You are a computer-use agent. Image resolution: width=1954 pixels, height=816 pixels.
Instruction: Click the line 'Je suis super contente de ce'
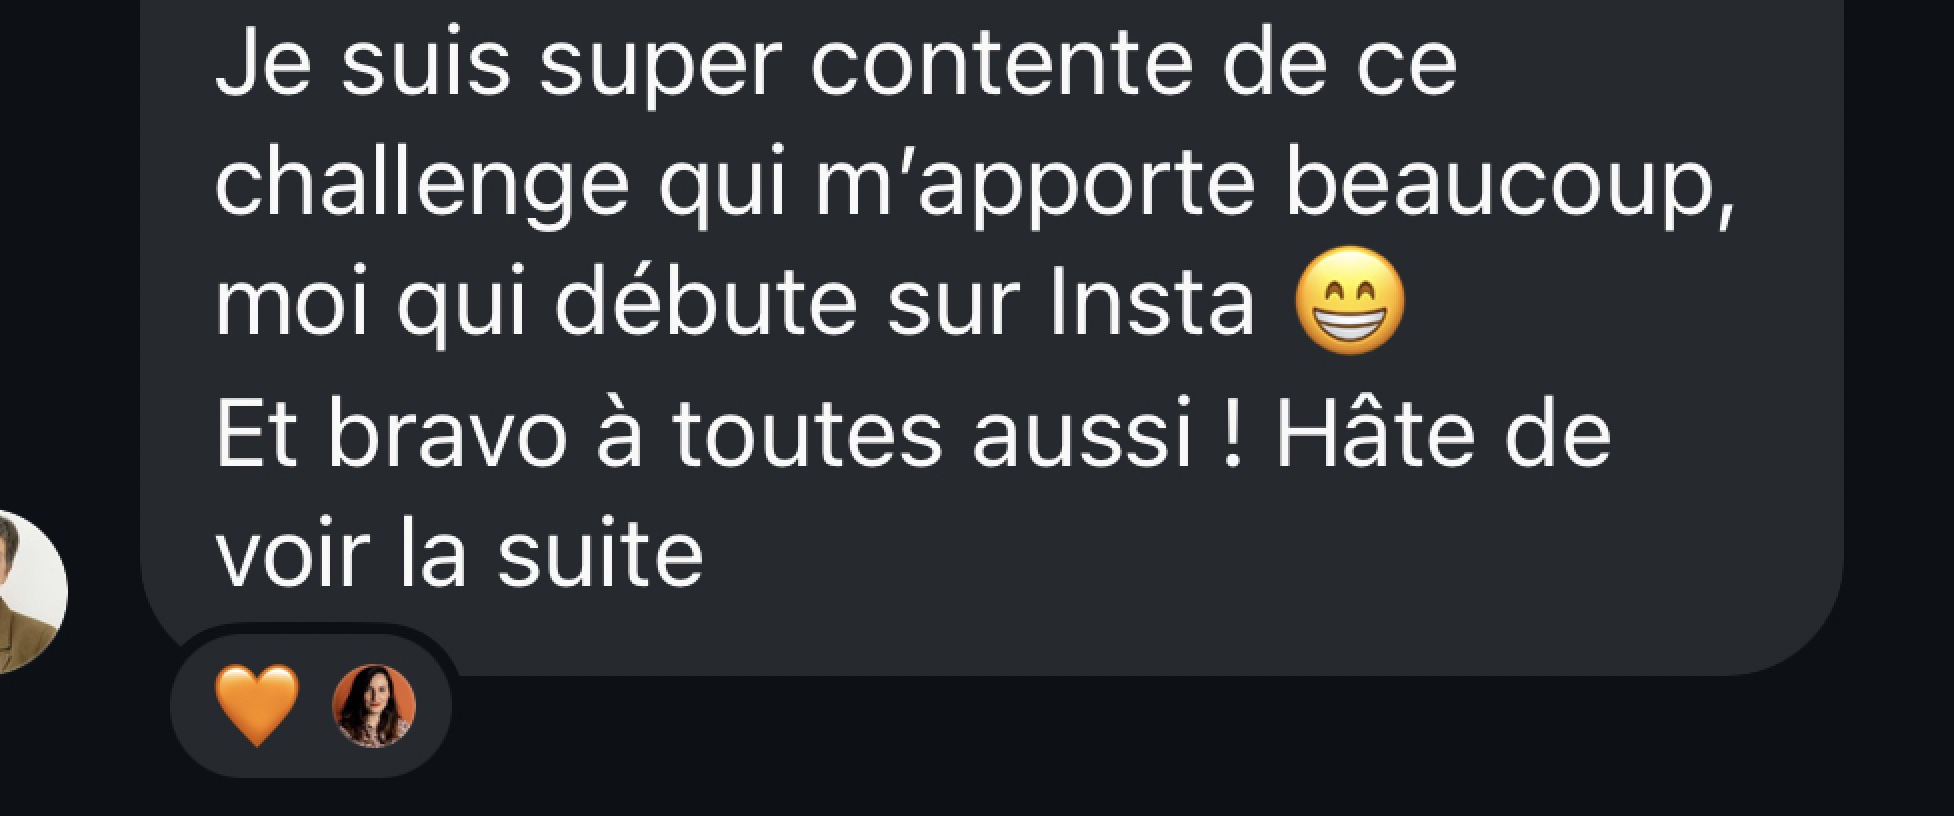[836, 66]
